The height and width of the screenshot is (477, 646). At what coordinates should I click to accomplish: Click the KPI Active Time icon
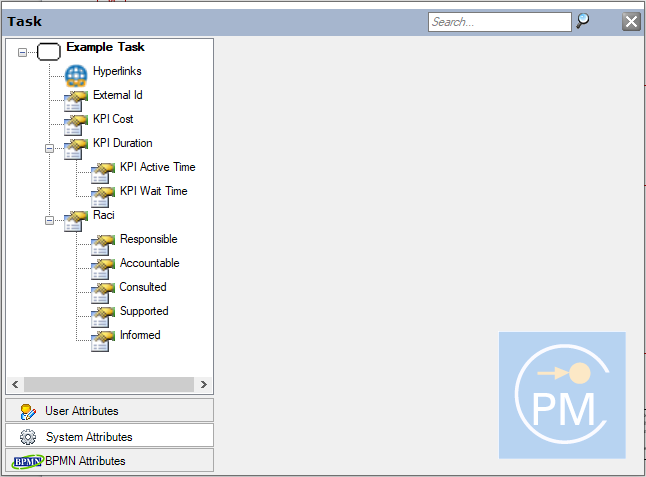(x=103, y=173)
